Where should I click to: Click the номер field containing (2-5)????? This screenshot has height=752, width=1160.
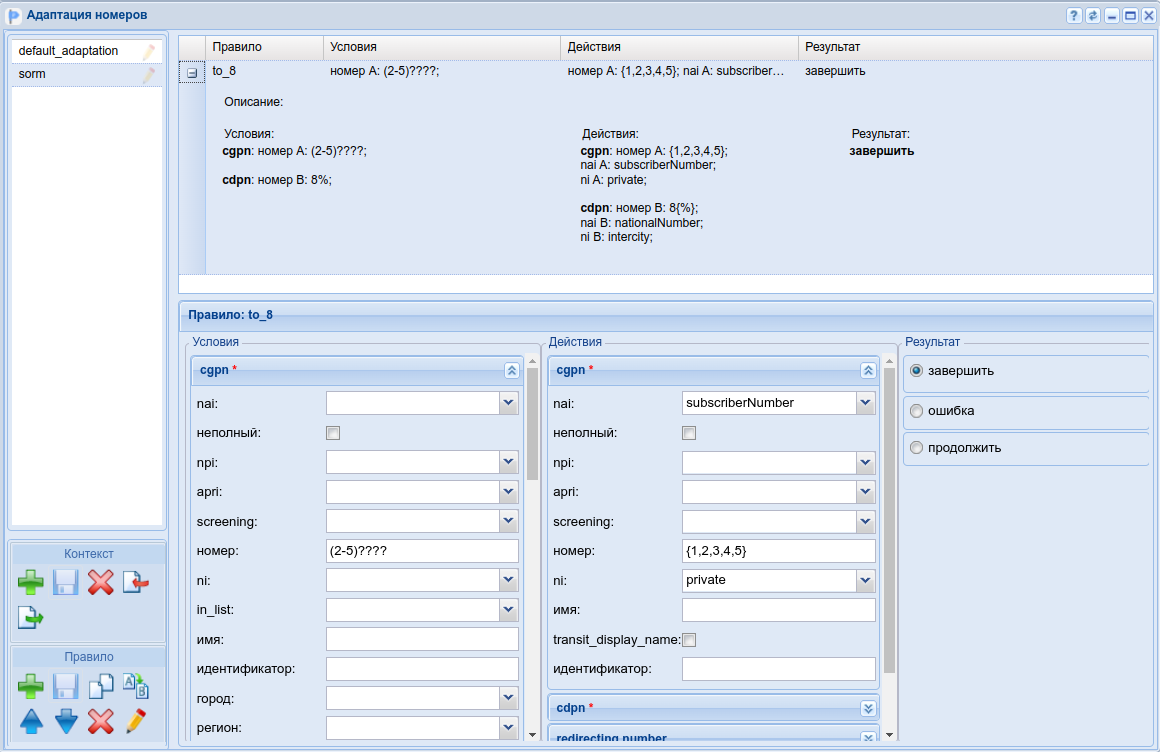tap(422, 551)
